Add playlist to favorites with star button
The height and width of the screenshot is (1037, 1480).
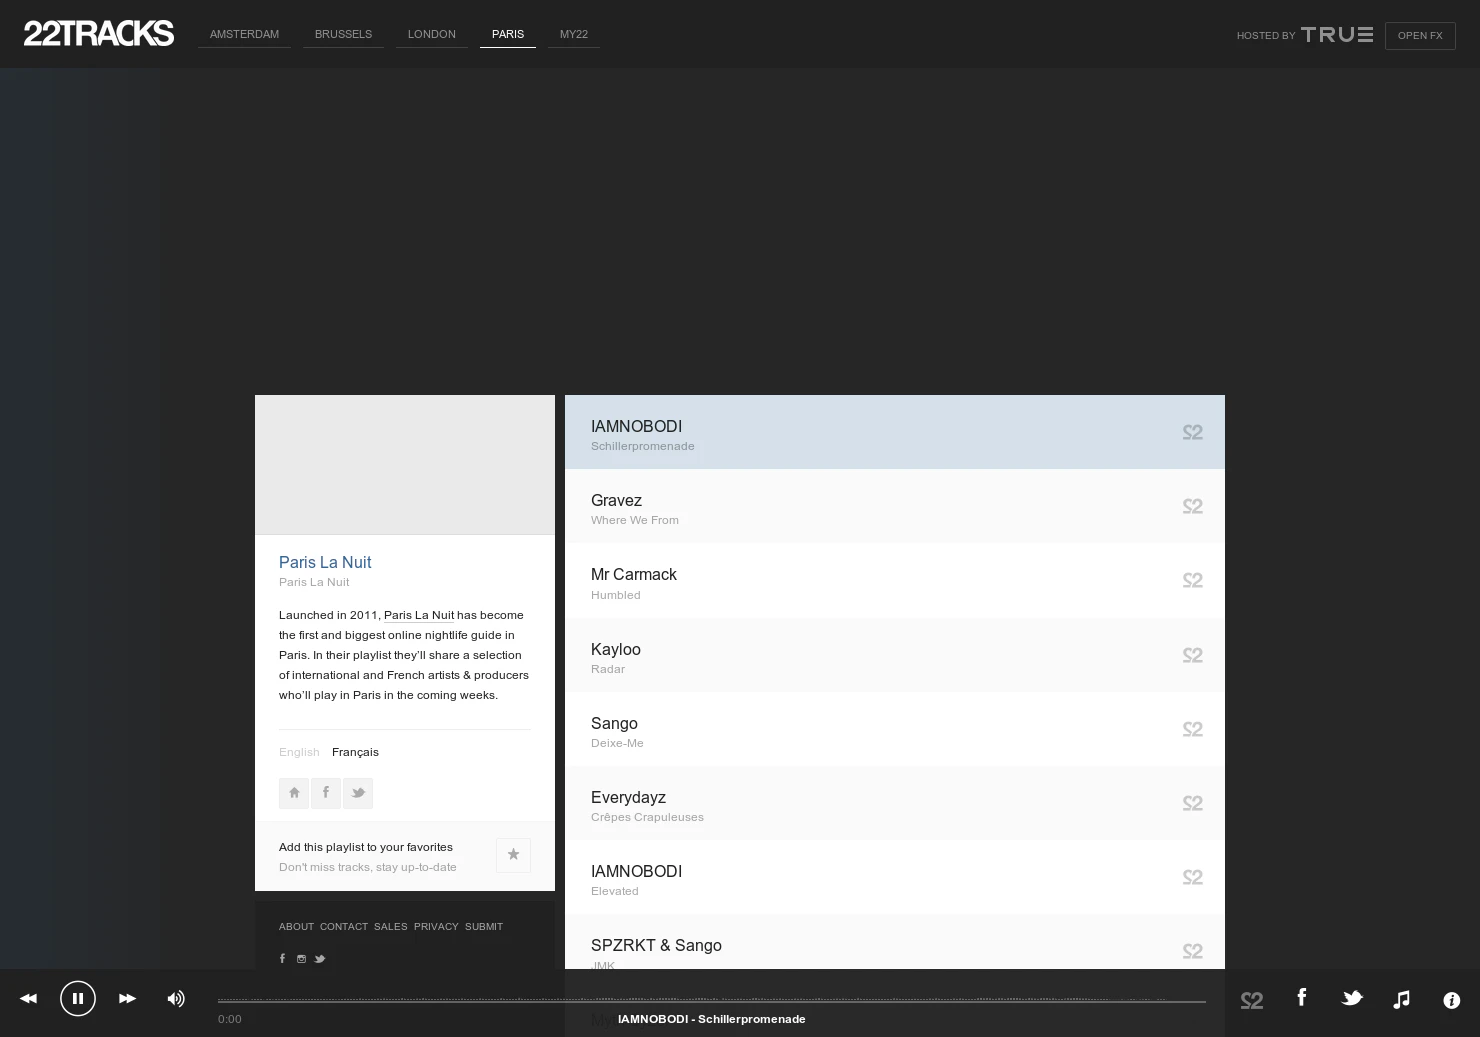(513, 855)
